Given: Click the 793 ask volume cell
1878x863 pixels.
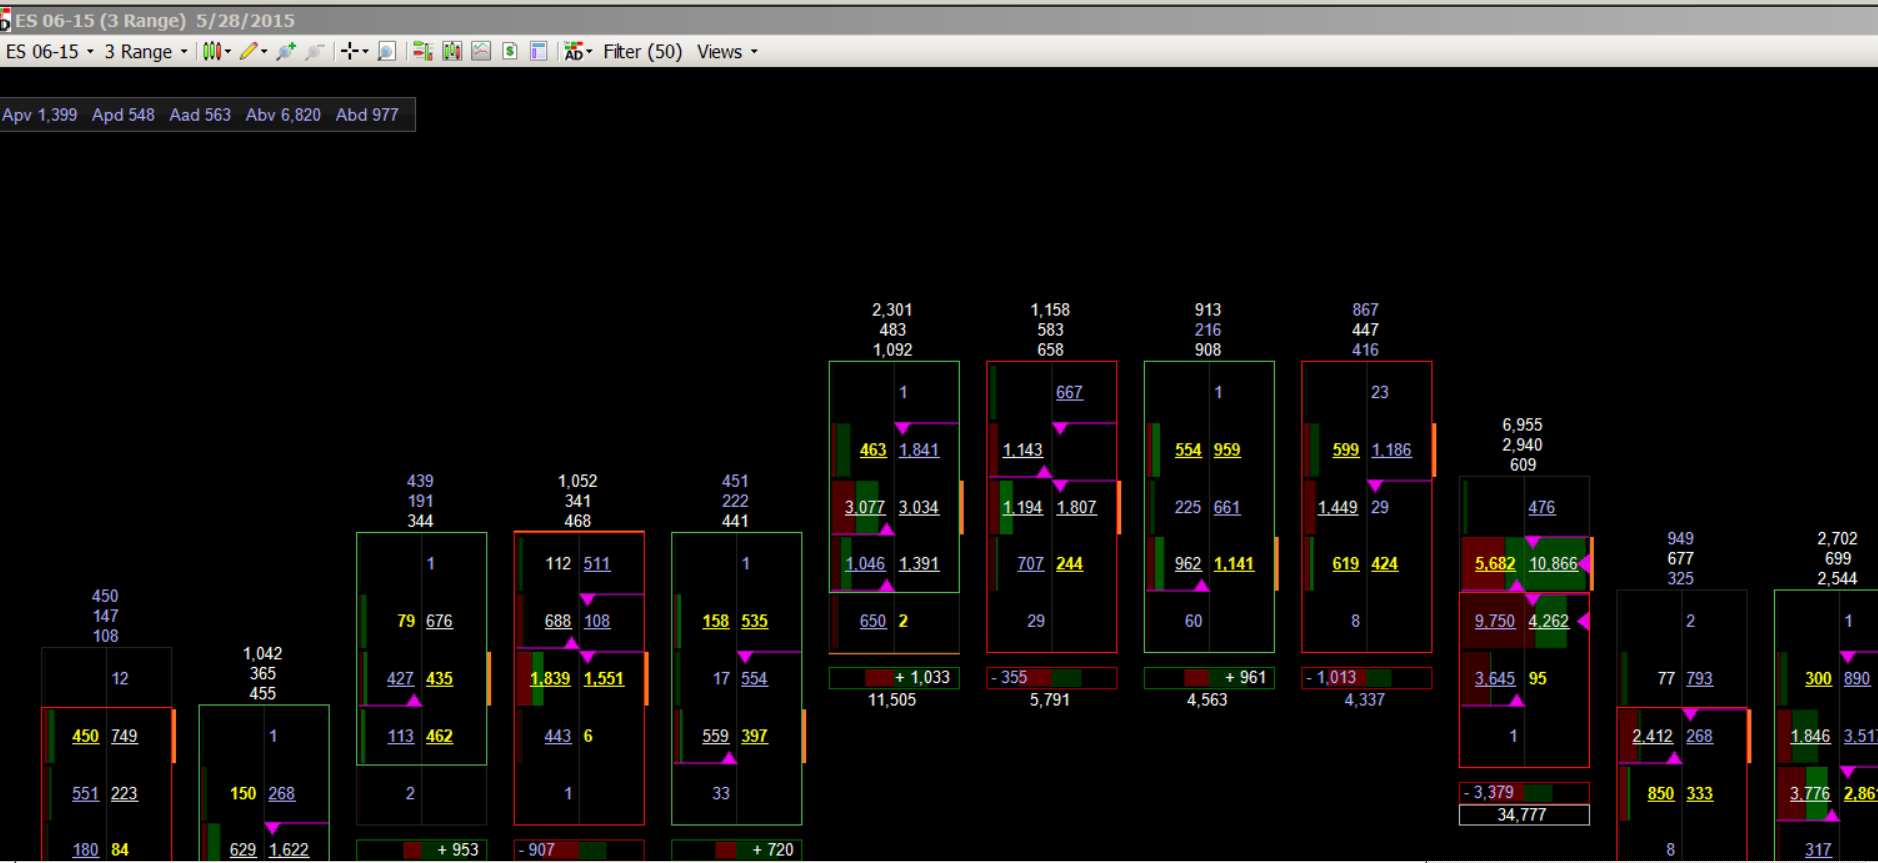Looking at the screenshot, I should [1700, 678].
